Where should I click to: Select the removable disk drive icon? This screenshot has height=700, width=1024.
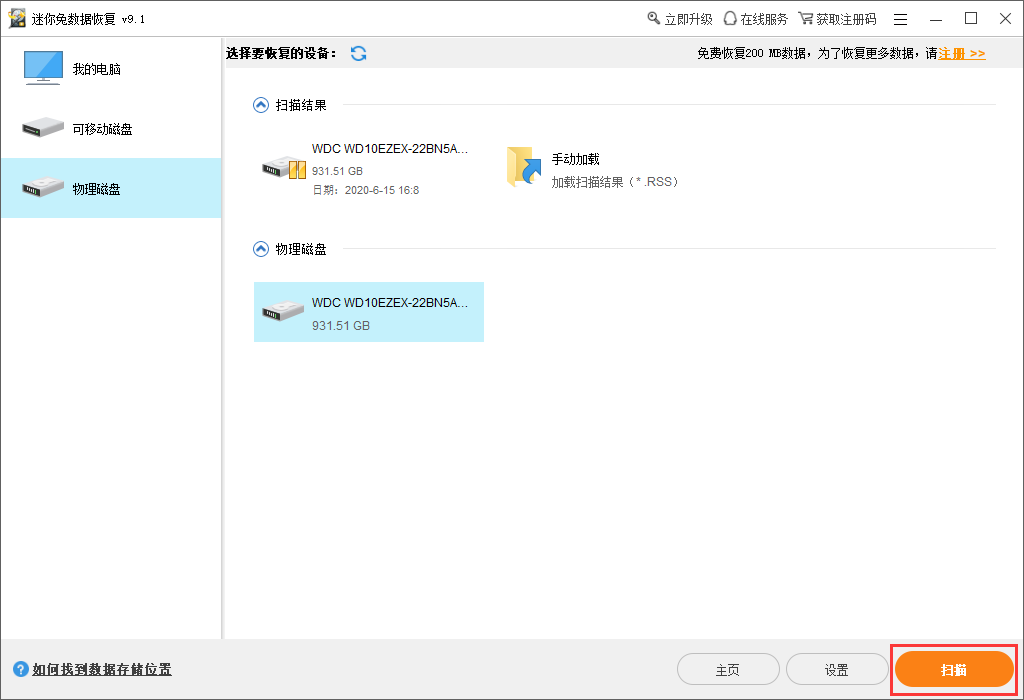point(43,127)
